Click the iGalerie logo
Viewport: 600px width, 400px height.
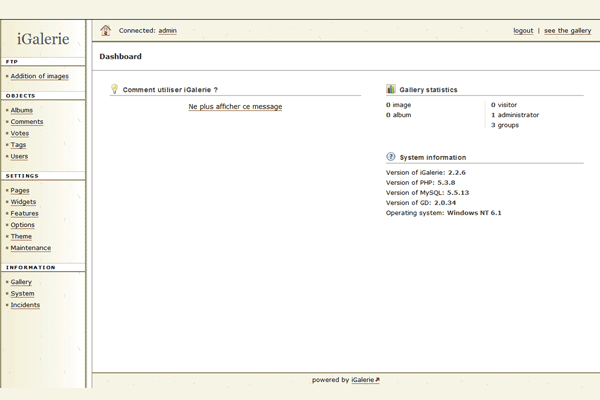click(x=43, y=39)
